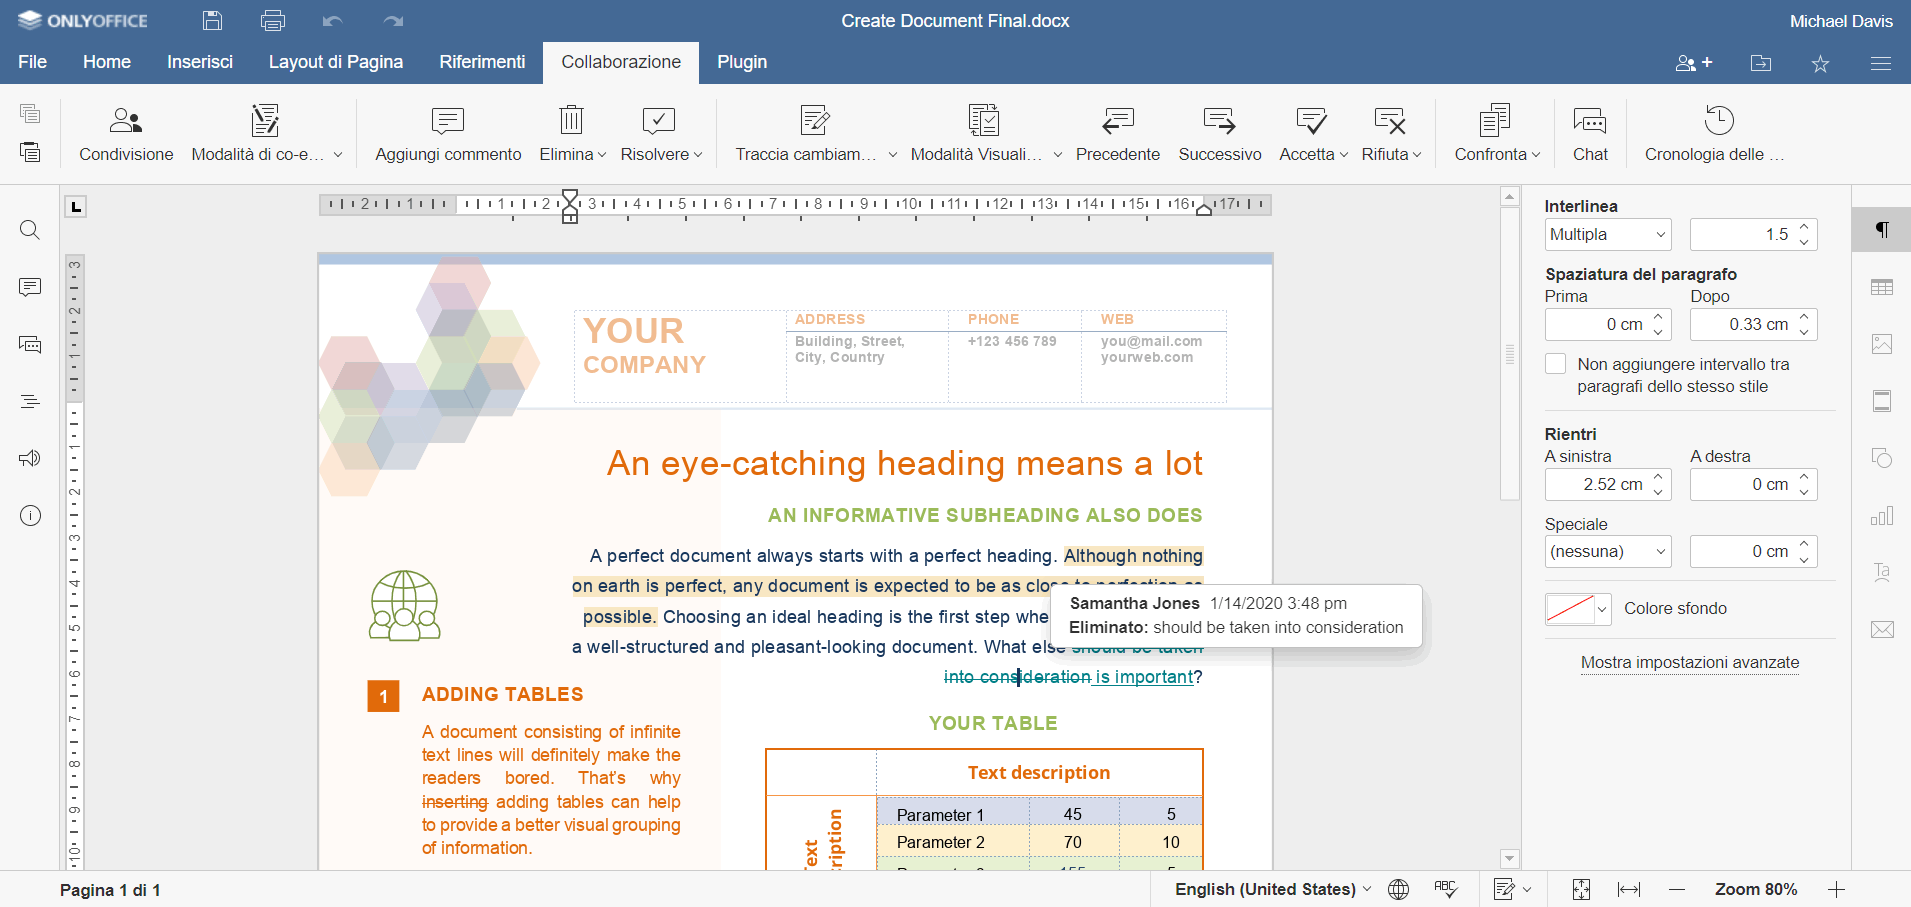Viewport: 1911px width, 907px height.
Task: Open the Condivisione sharing settings
Action: (x=126, y=134)
